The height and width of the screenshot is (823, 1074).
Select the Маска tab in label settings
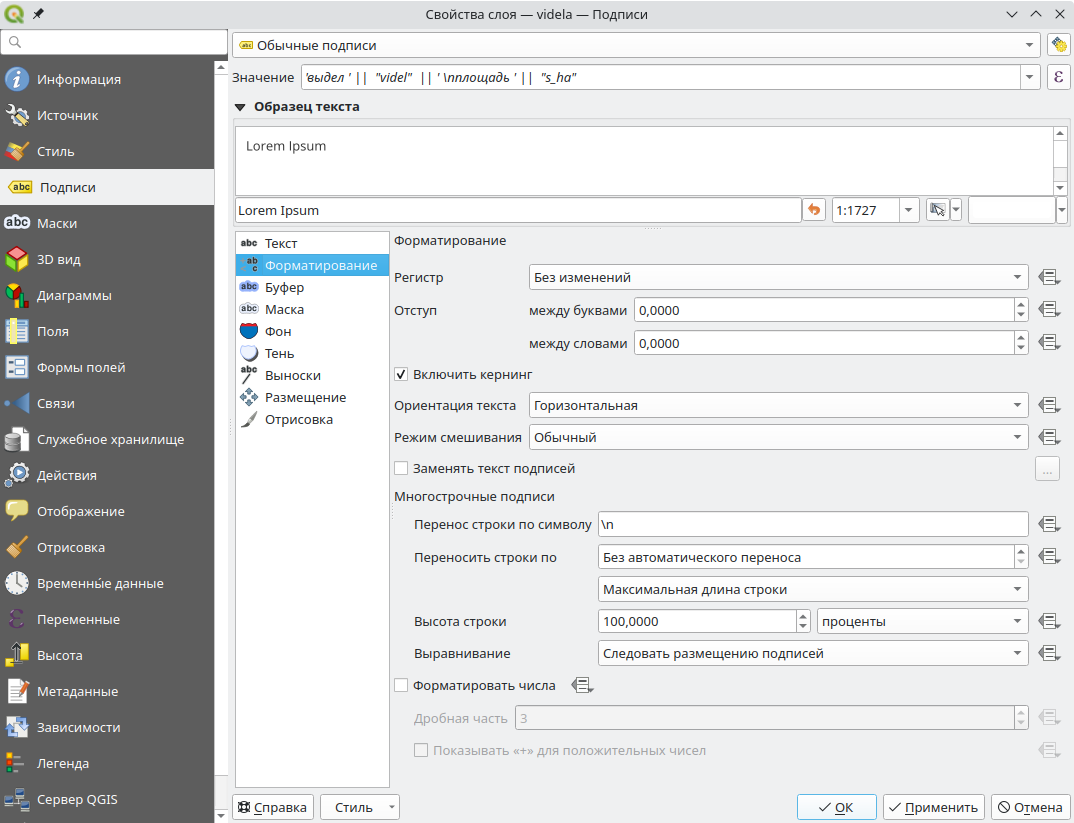pyautogui.click(x=312, y=309)
